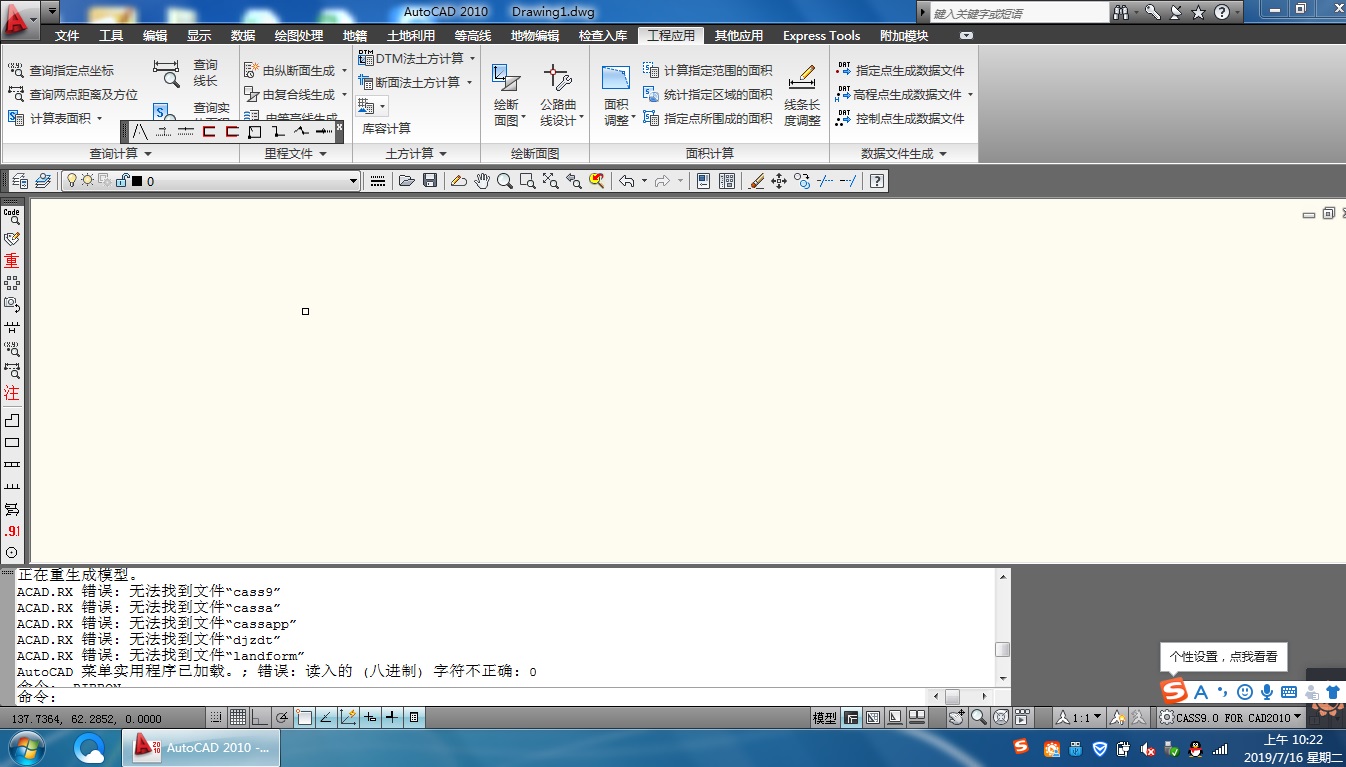Open Express Tools ribbon tab
Screen dimensions: 1346x767
[821, 35]
